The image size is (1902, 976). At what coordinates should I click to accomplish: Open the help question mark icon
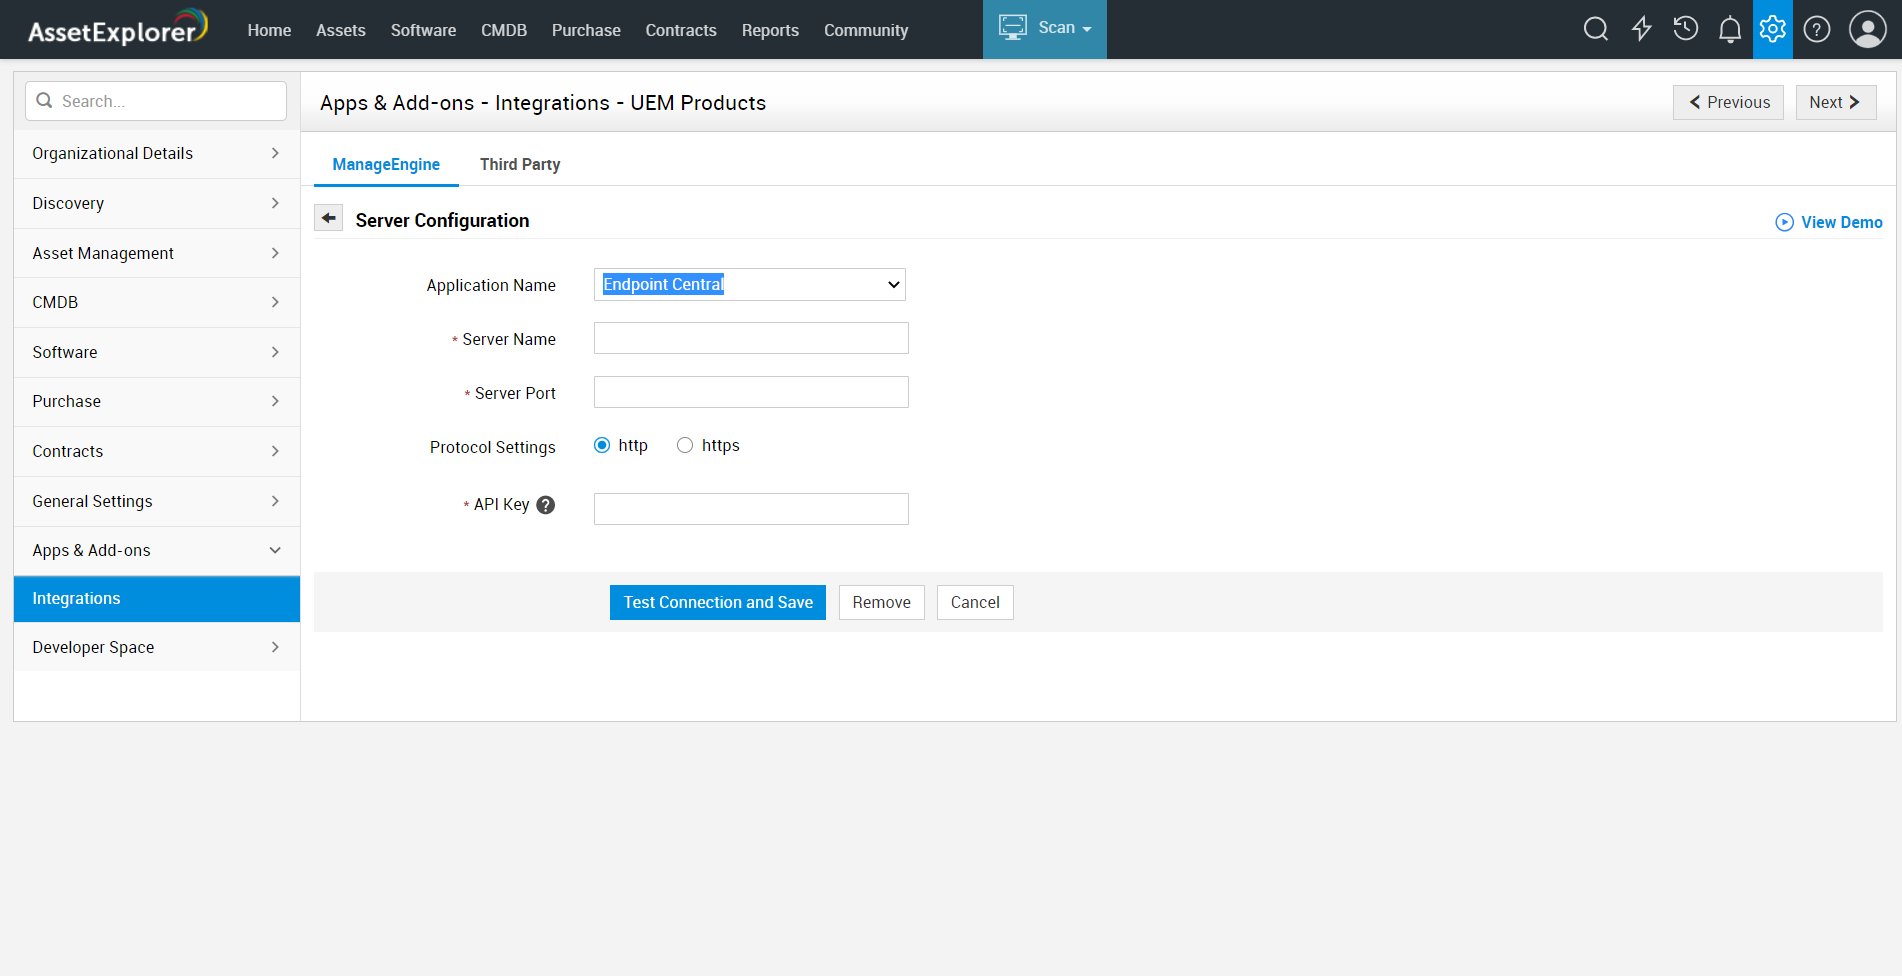pyautogui.click(x=1817, y=29)
